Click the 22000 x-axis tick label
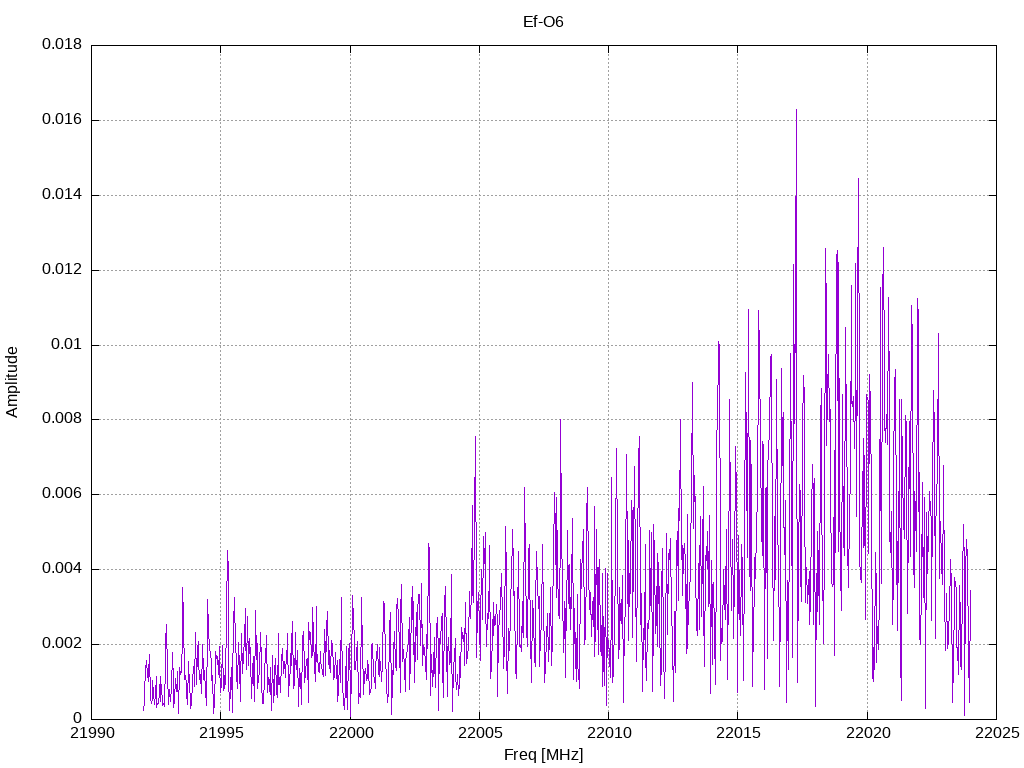 point(350,733)
